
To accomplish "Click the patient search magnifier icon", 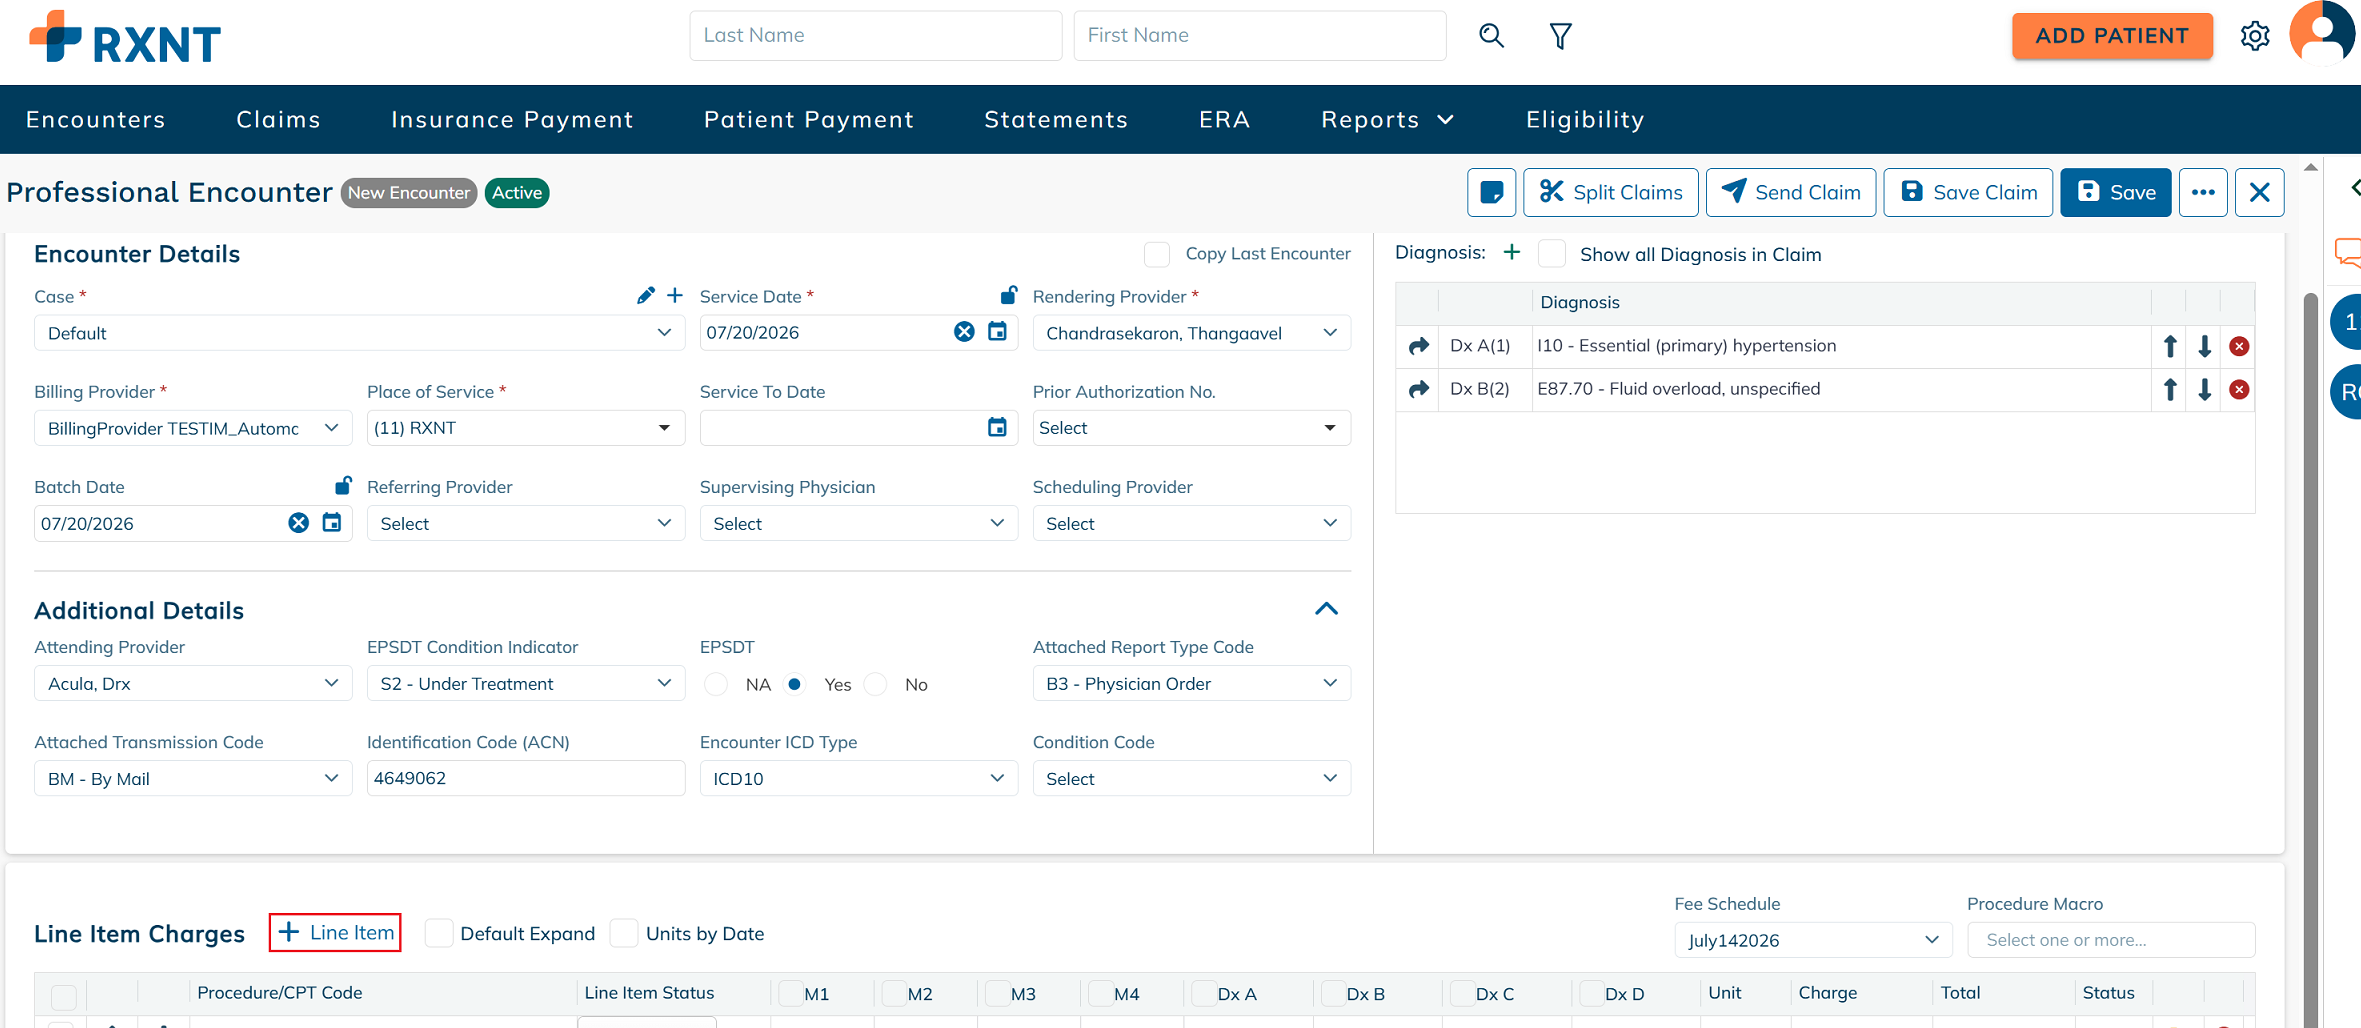I will coord(1491,36).
